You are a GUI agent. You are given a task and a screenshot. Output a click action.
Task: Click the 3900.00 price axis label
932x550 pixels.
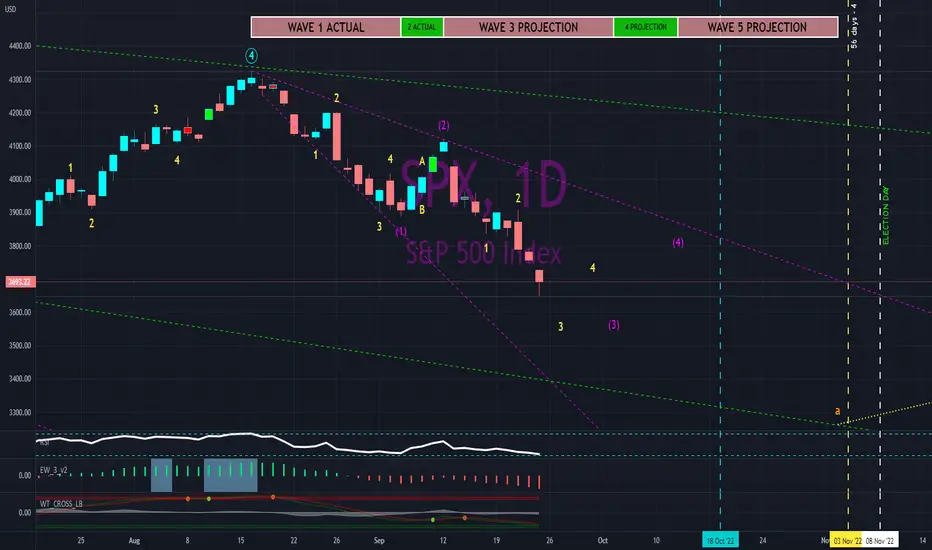pos(20,212)
